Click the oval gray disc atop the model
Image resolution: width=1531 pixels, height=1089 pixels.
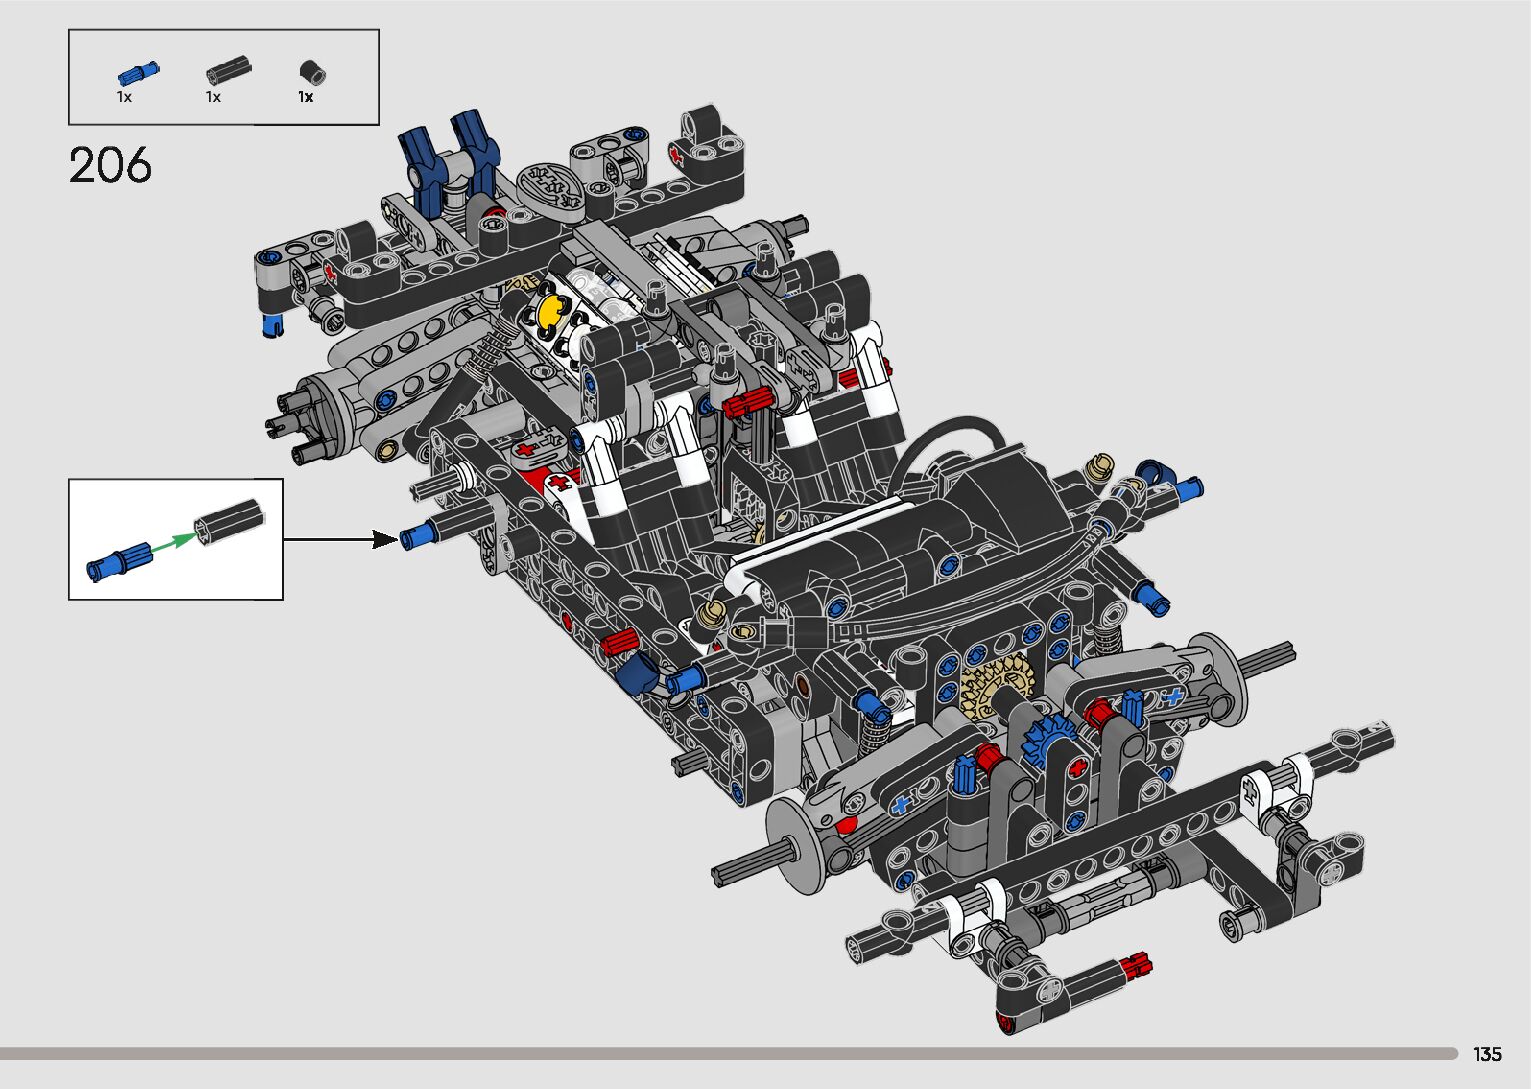(x=552, y=185)
